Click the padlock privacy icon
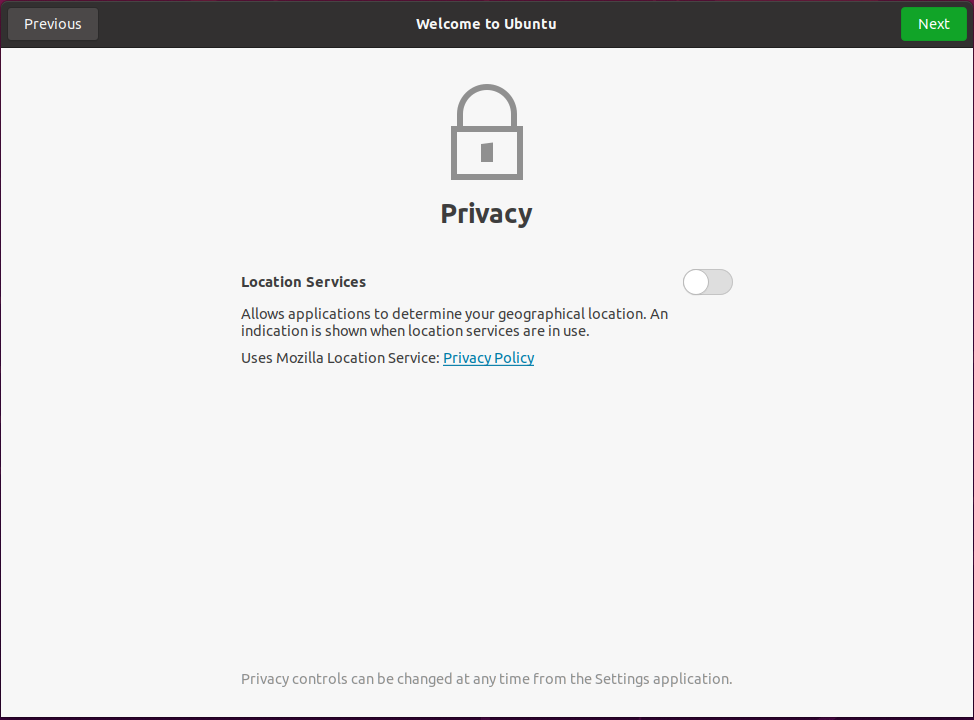This screenshot has height=720, width=974. [486, 132]
